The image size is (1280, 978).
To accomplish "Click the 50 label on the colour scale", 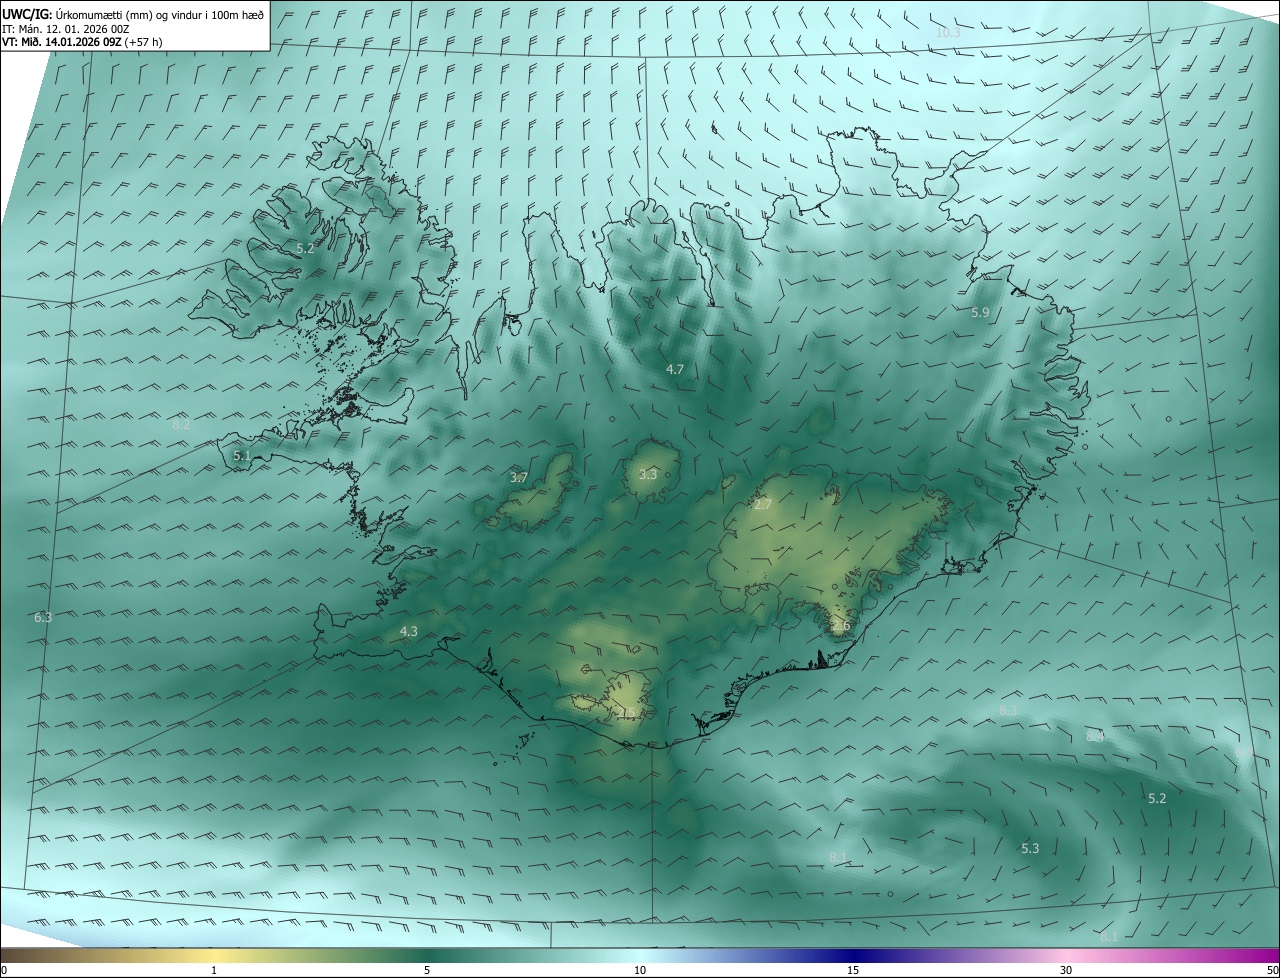I will [1272, 970].
